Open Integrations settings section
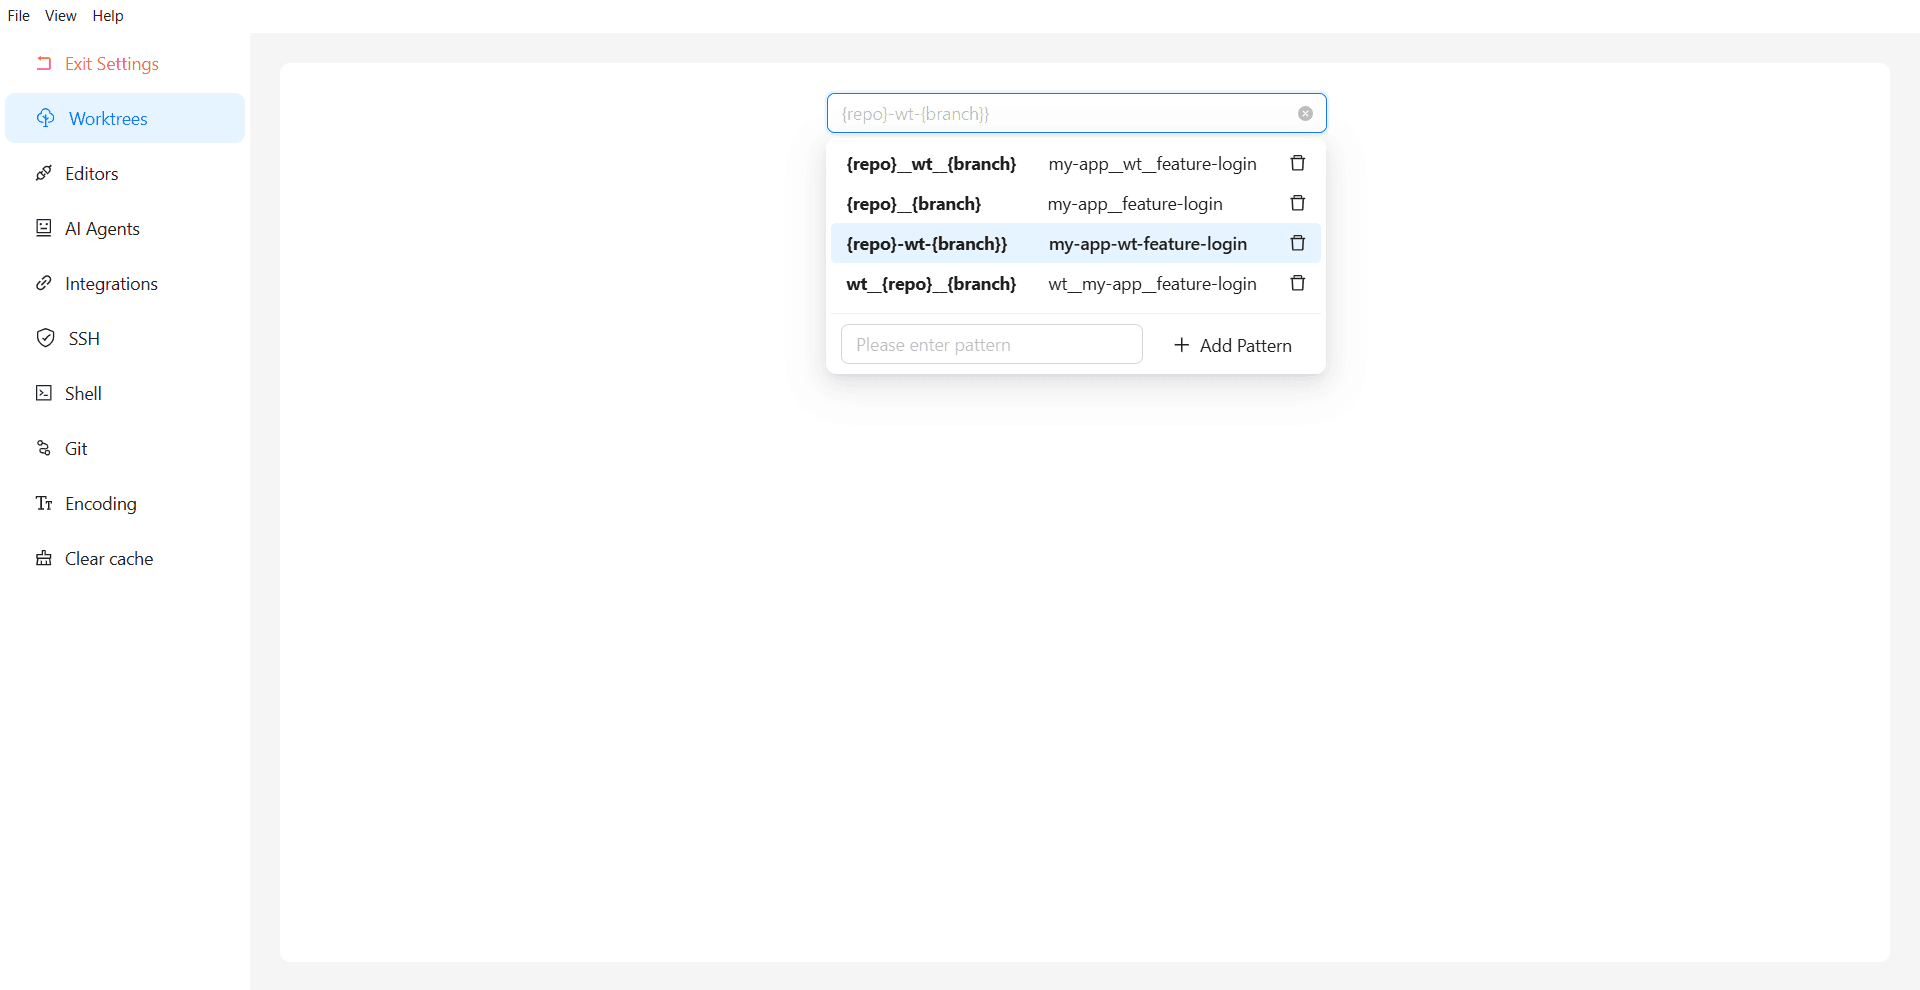This screenshot has width=1920, height=990. (x=125, y=283)
